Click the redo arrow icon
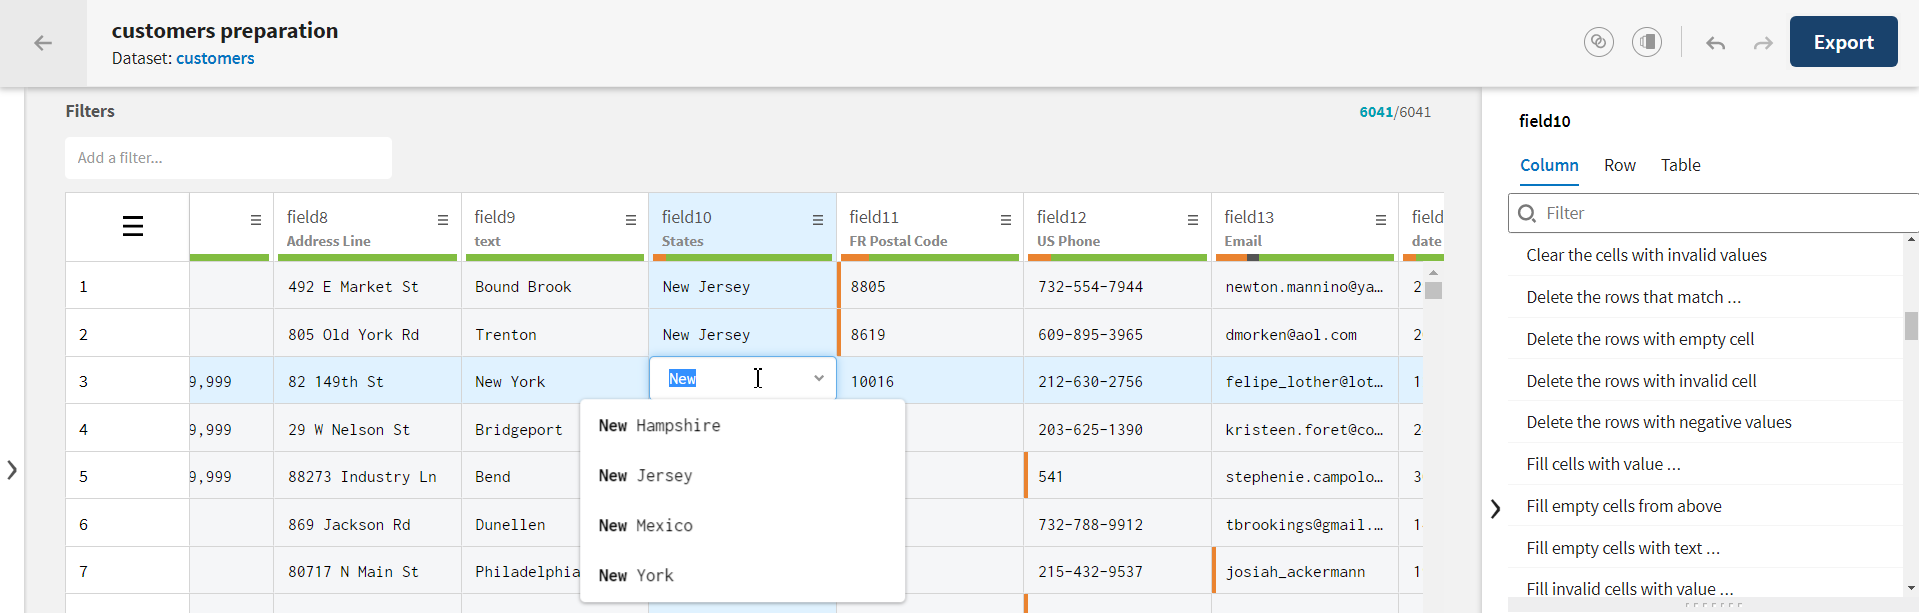 tap(1763, 43)
